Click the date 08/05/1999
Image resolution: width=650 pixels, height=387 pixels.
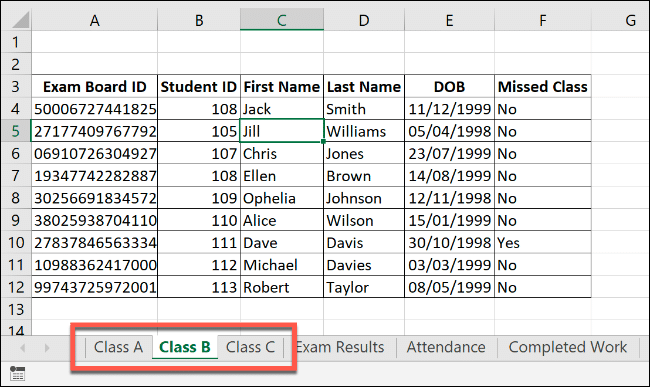coord(449,287)
